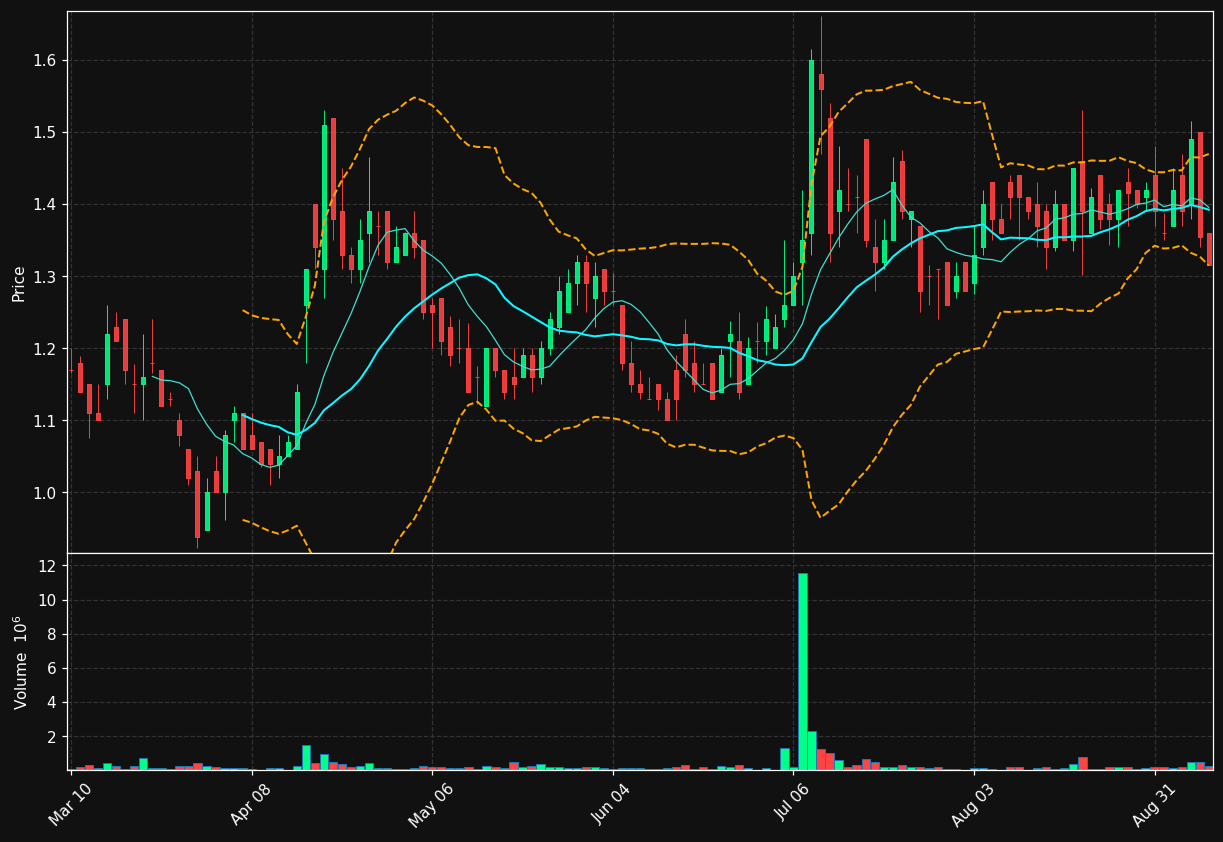The width and height of the screenshot is (1223, 842).
Task: Click the Apr 08 date label
Action: (x=251, y=804)
